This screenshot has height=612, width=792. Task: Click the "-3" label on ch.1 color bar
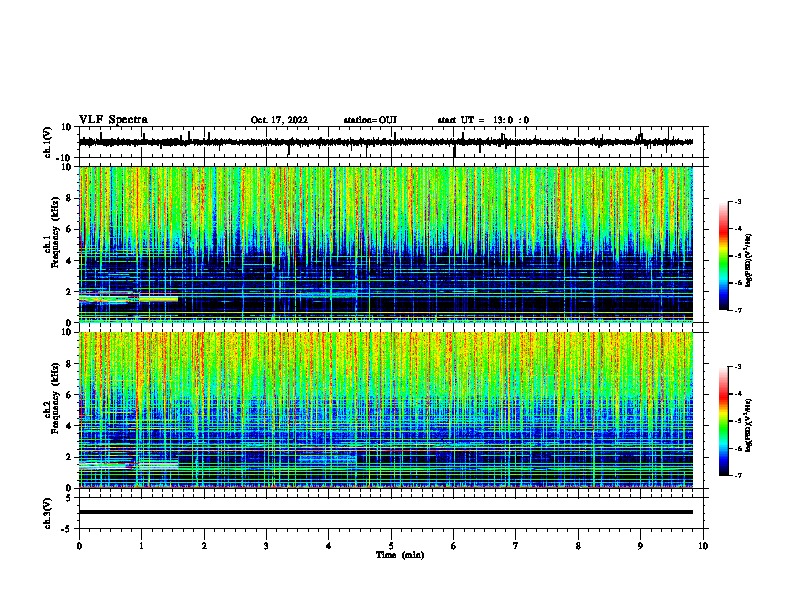tap(737, 201)
